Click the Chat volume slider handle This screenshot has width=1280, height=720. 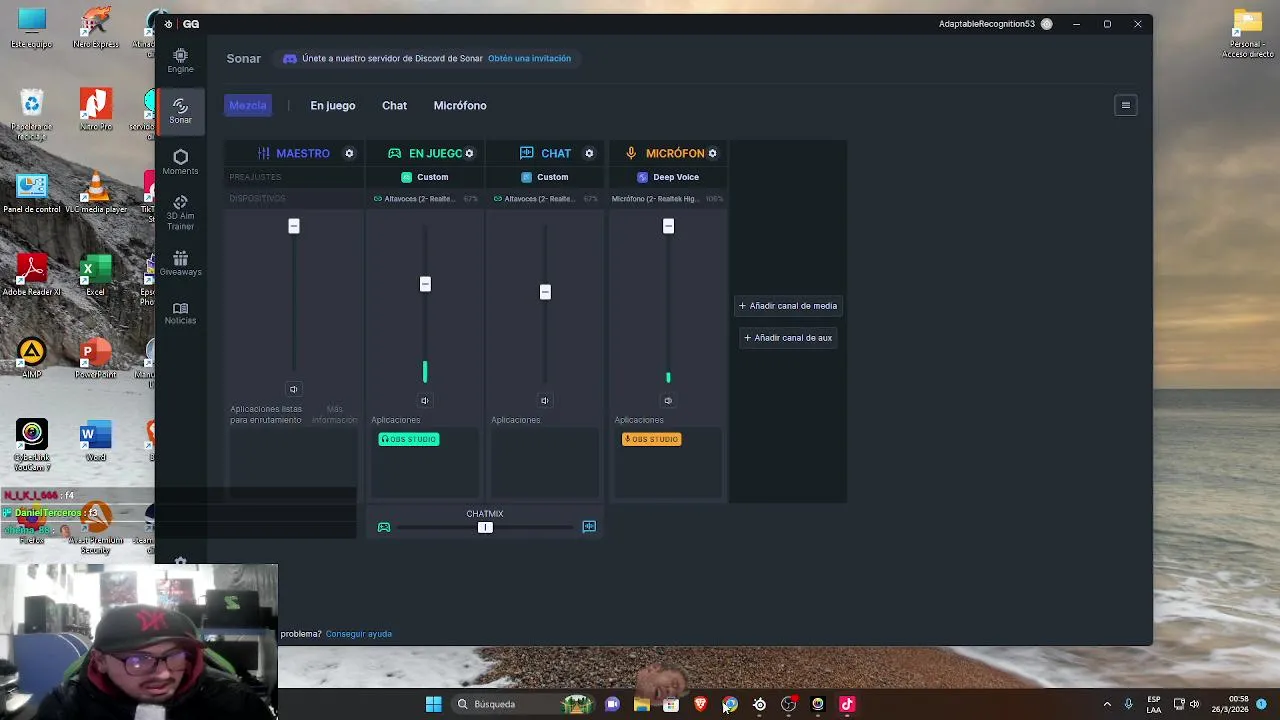click(x=545, y=292)
